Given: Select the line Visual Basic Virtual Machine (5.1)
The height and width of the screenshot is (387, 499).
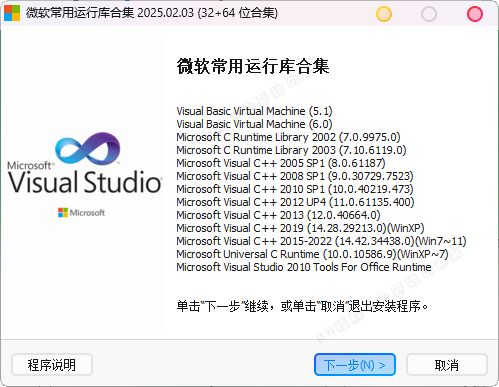Looking at the screenshot, I should coord(254,111).
